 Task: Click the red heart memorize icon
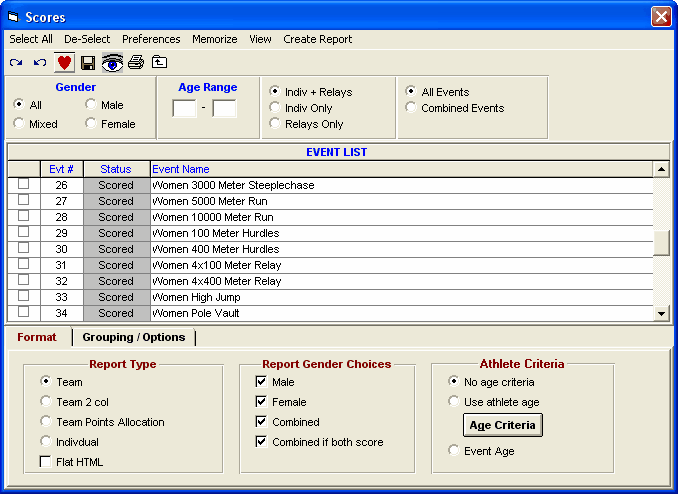[64, 63]
